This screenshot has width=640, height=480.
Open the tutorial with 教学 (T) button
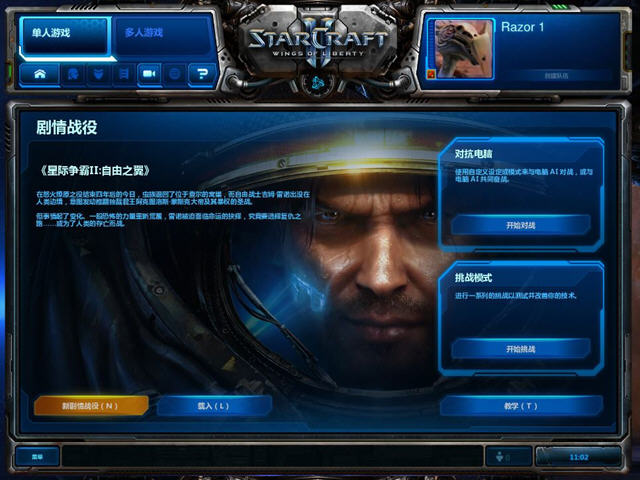521,406
